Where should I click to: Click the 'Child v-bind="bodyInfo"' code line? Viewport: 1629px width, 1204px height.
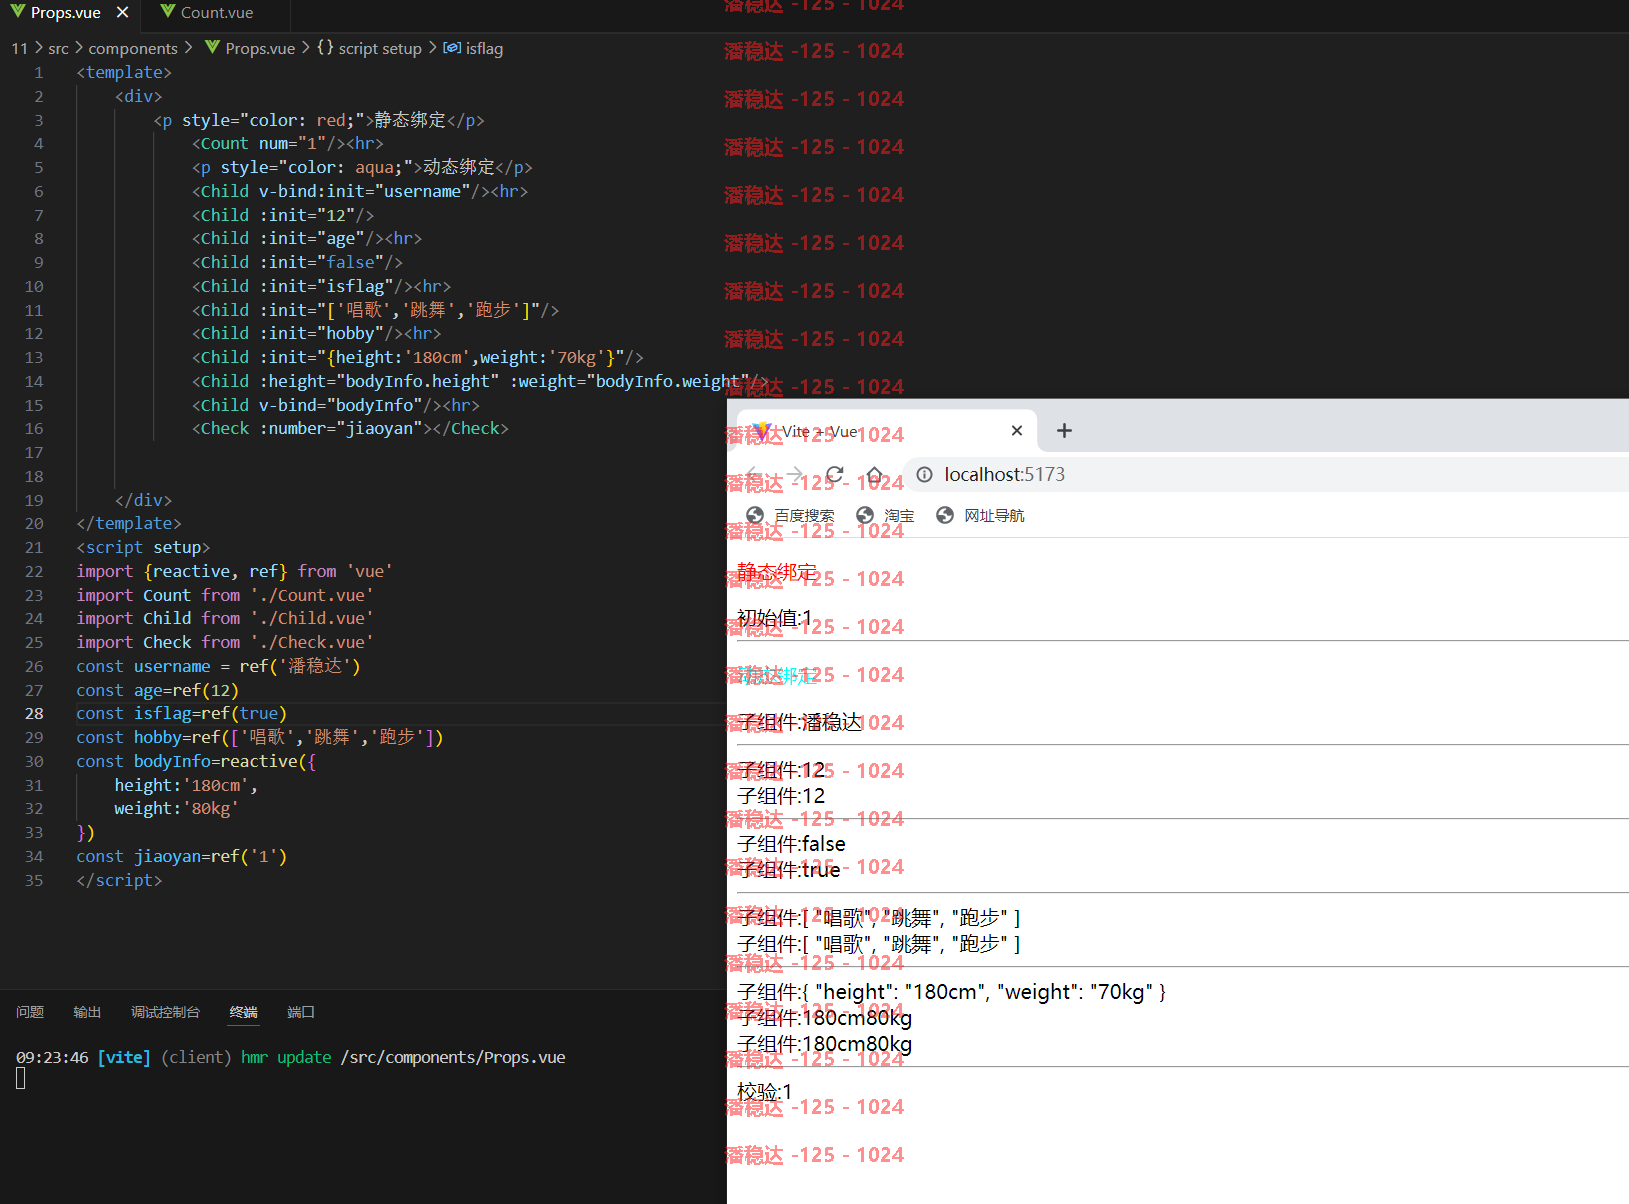[x=335, y=405]
